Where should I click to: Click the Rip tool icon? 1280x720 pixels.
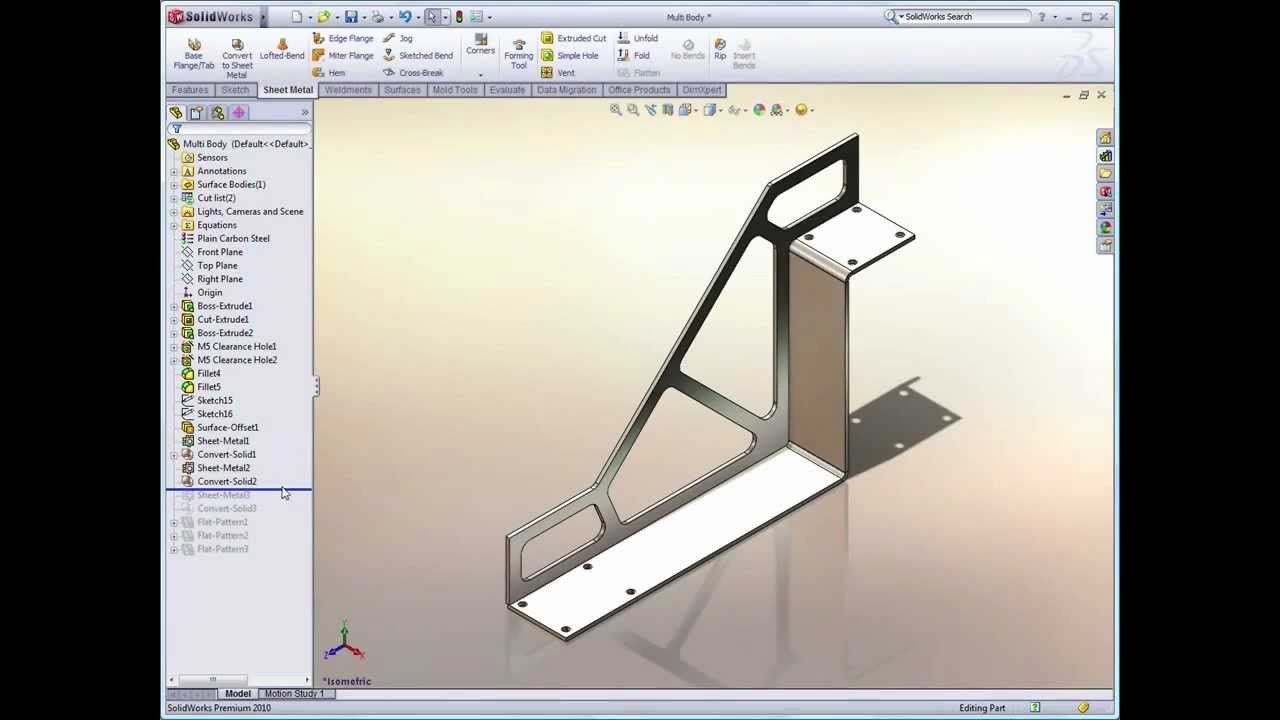click(720, 49)
